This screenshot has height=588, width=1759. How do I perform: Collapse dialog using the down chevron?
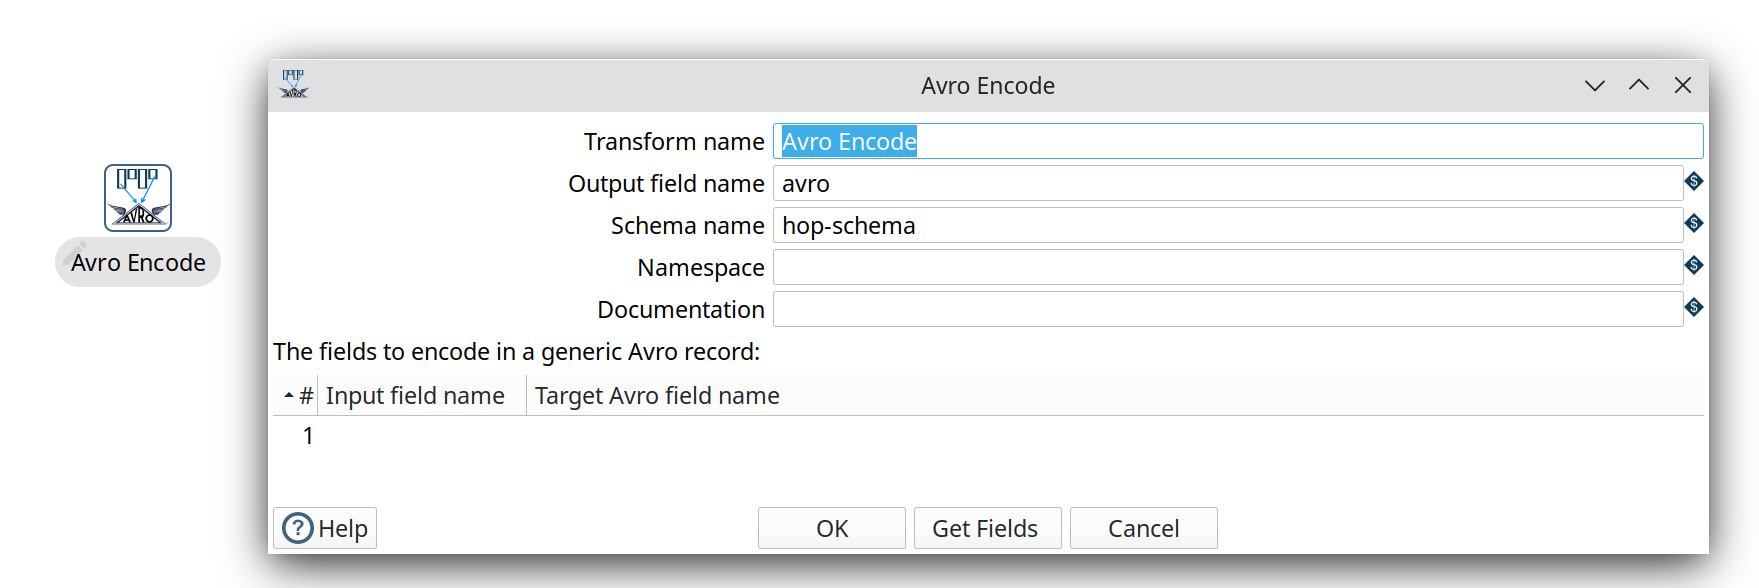click(1594, 86)
